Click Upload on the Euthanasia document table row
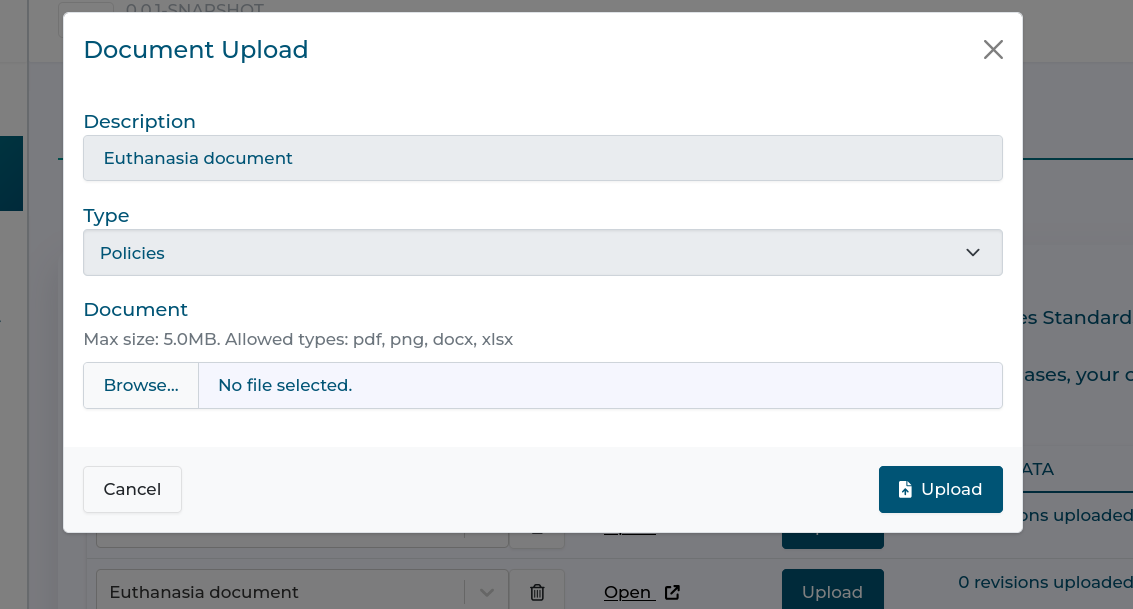 833,592
